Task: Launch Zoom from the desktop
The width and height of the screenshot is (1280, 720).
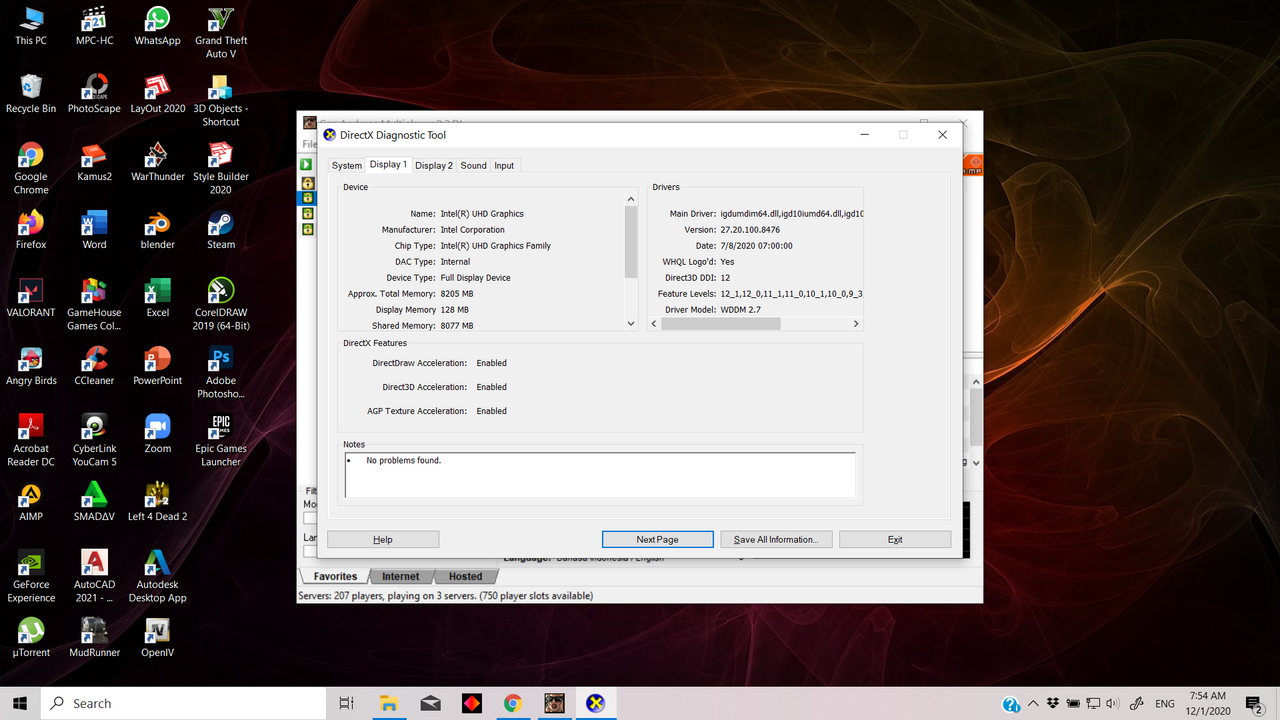Action: tap(157, 434)
